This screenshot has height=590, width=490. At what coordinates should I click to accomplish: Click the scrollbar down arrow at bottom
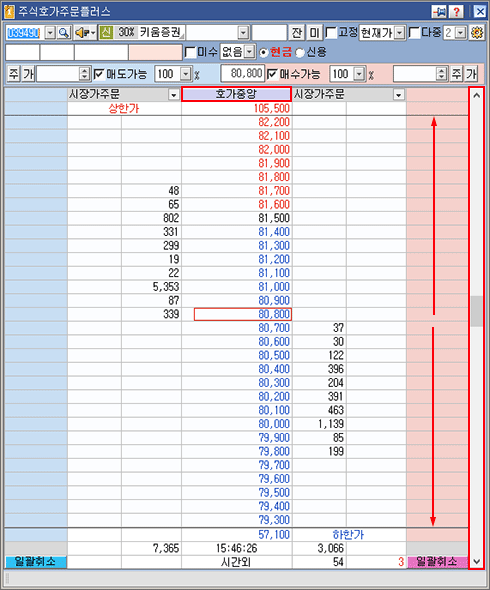pyautogui.click(x=476, y=561)
